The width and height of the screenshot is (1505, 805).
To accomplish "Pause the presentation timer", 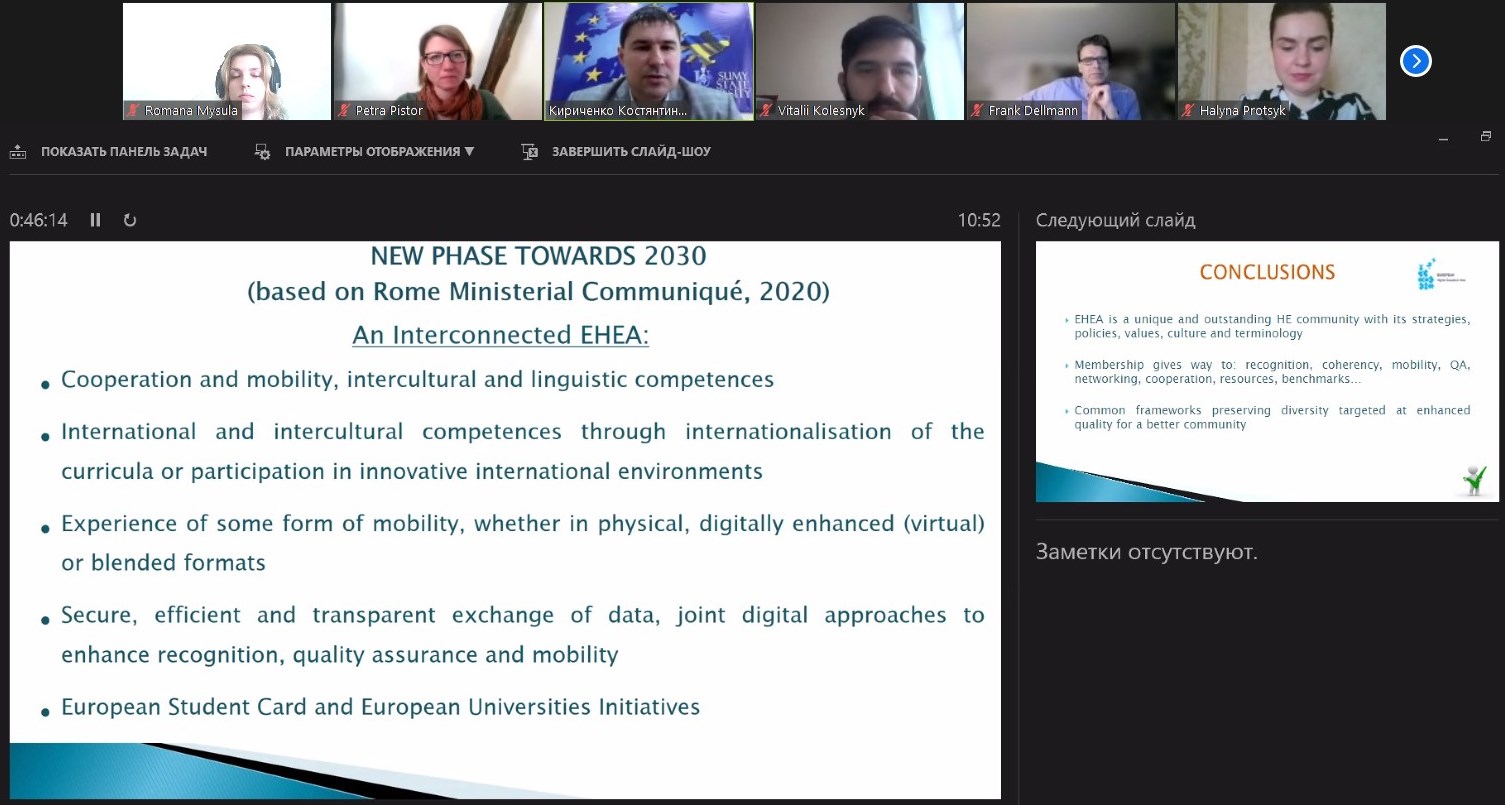I will (x=96, y=220).
